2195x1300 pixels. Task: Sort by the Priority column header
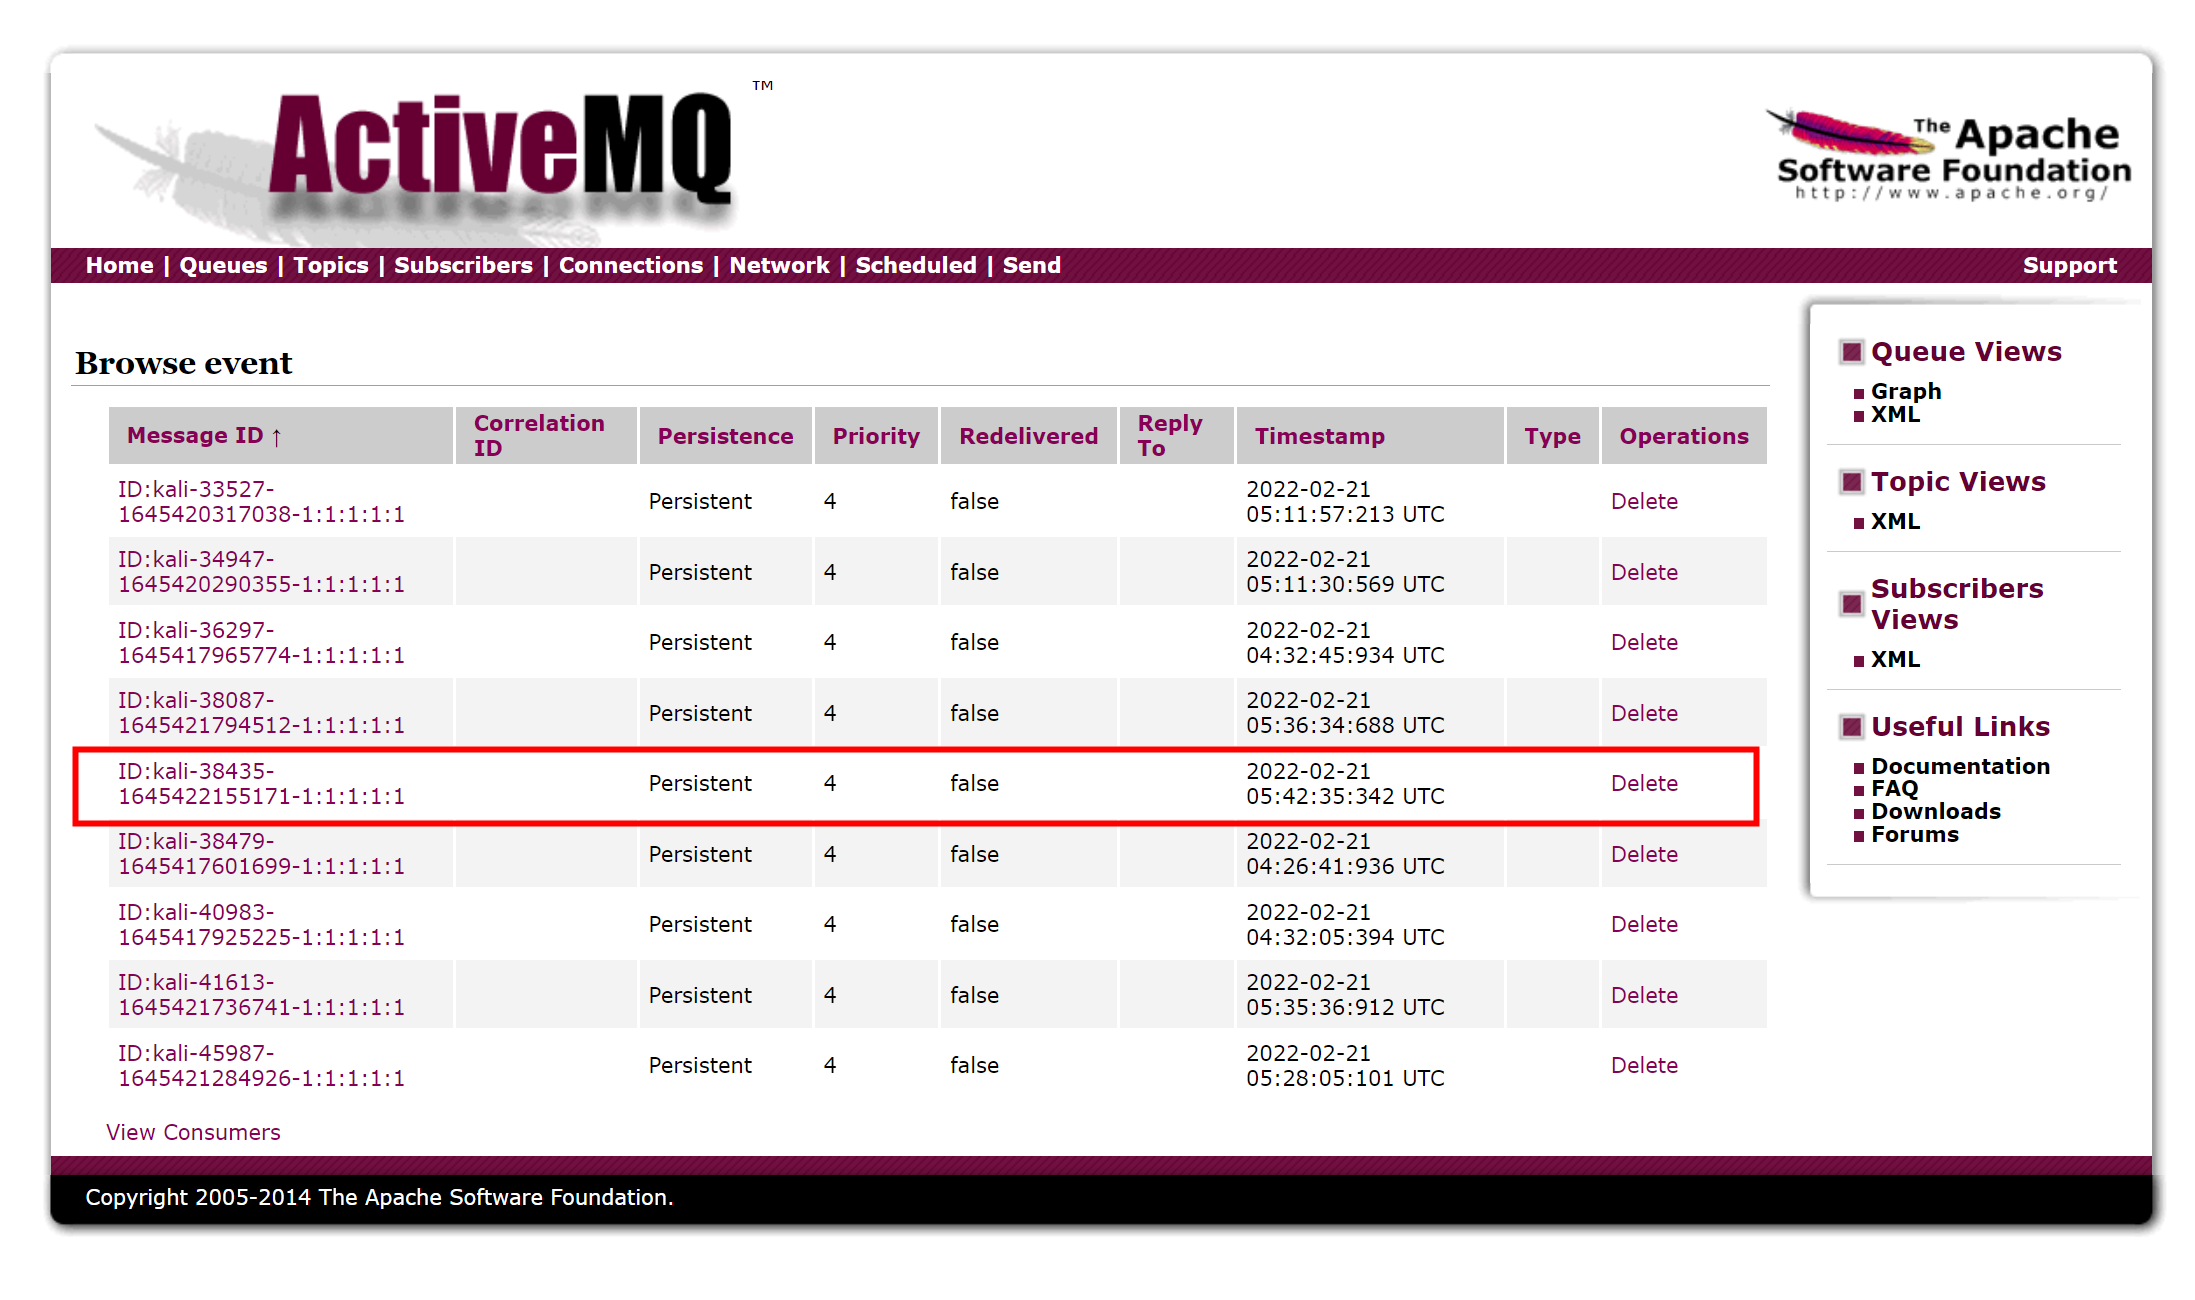coord(875,436)
